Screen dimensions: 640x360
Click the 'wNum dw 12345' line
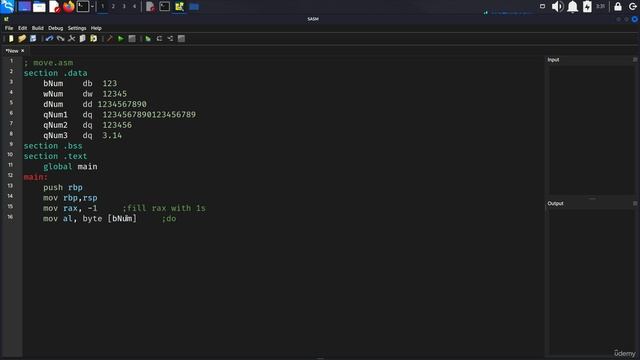click(x=85, y=94)
